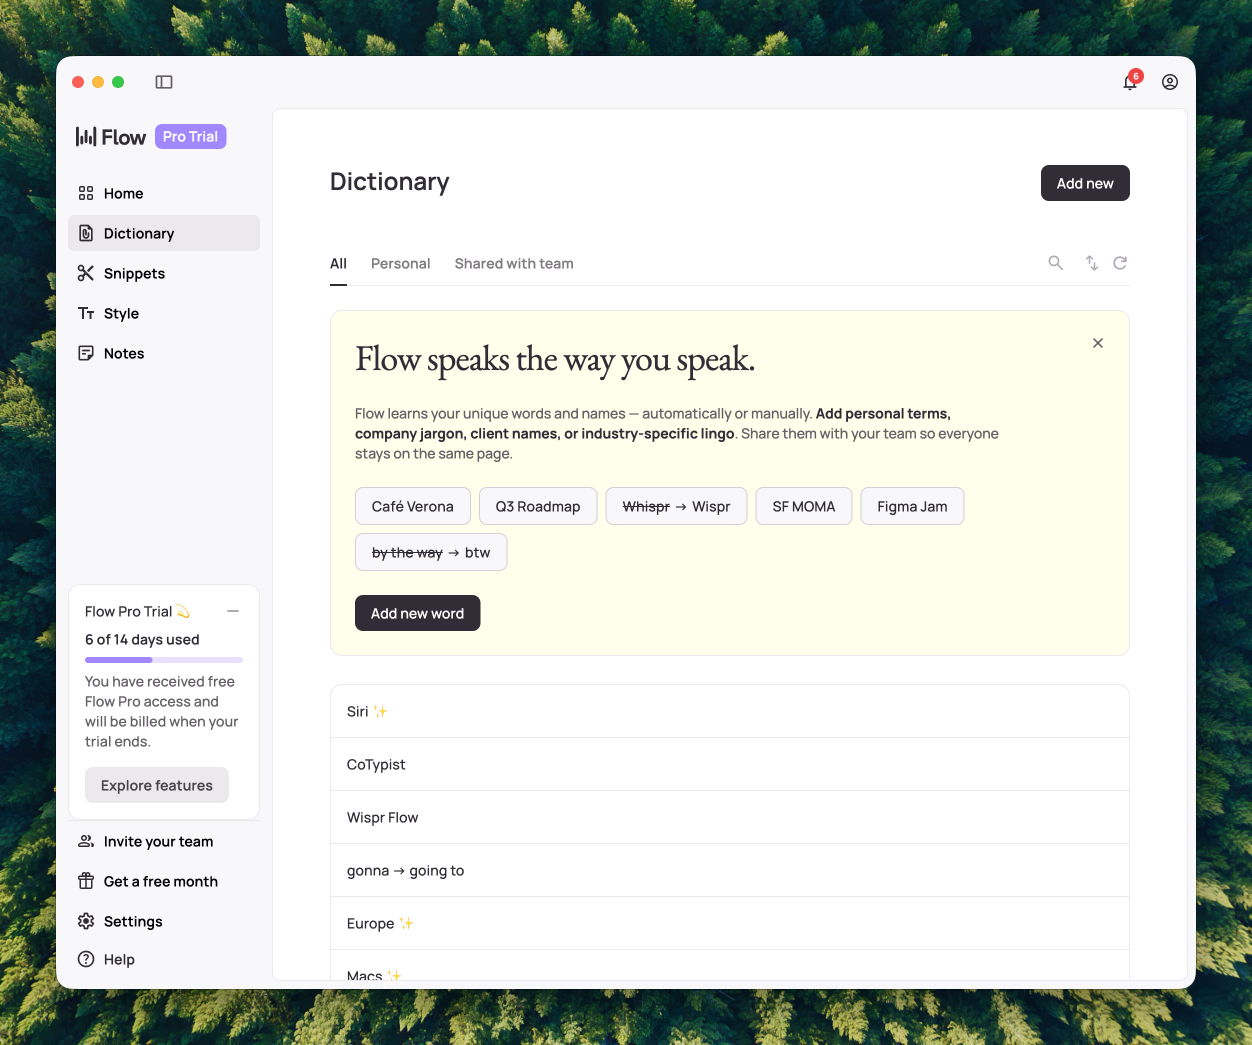
Task: Select the Café Verona dictionary chip
Action: [x=412, y=506]
